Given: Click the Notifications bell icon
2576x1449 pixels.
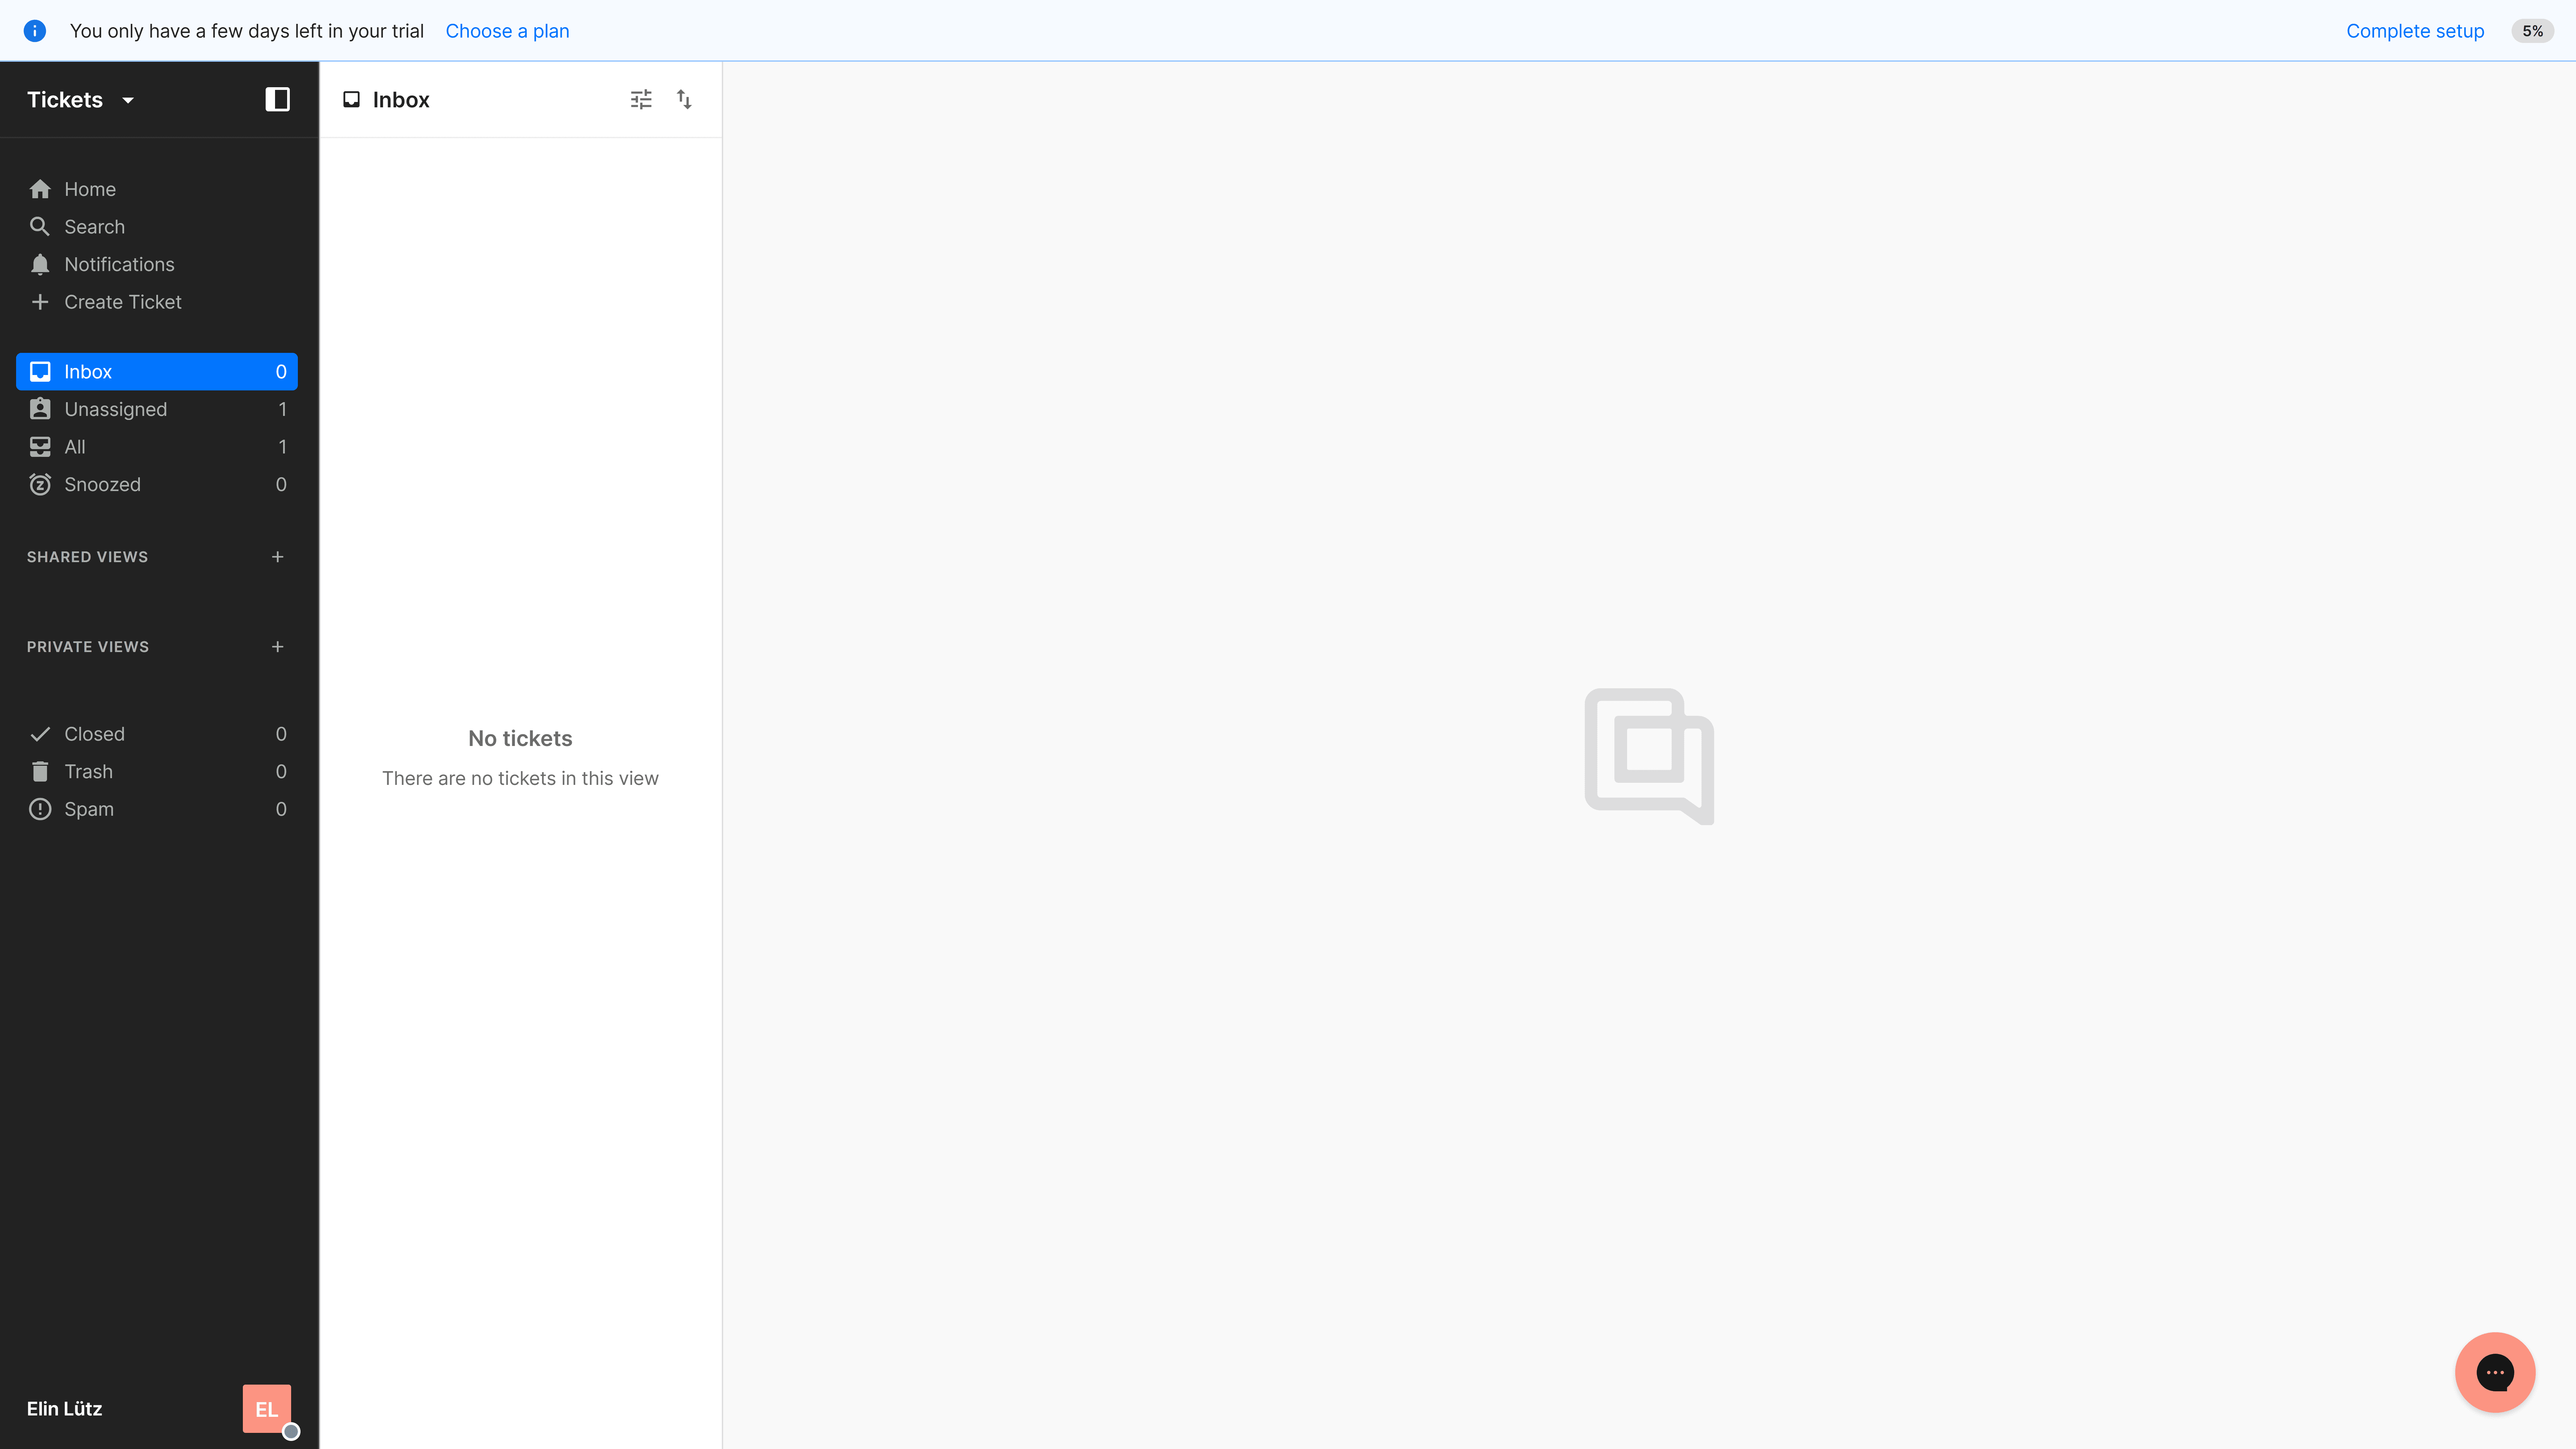Looking at the screenshot, I should [40, 264].
